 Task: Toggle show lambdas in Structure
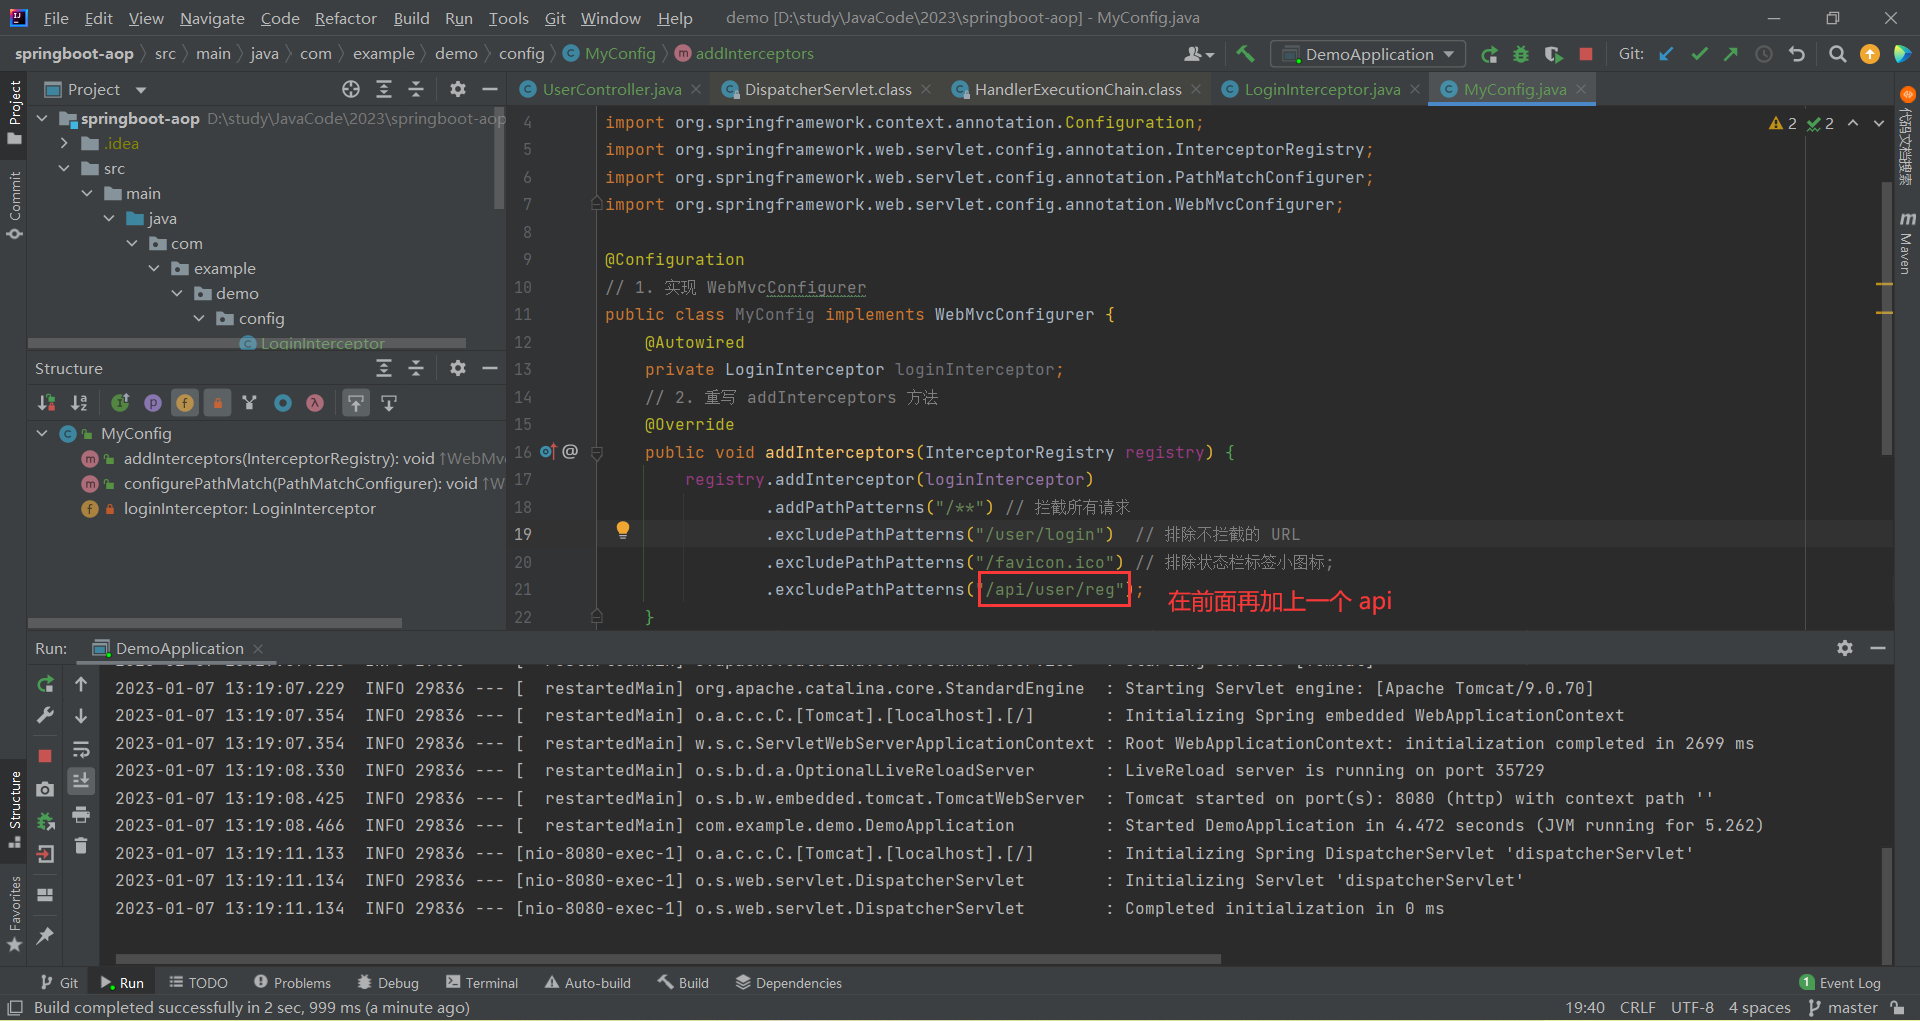pos(315,403)
